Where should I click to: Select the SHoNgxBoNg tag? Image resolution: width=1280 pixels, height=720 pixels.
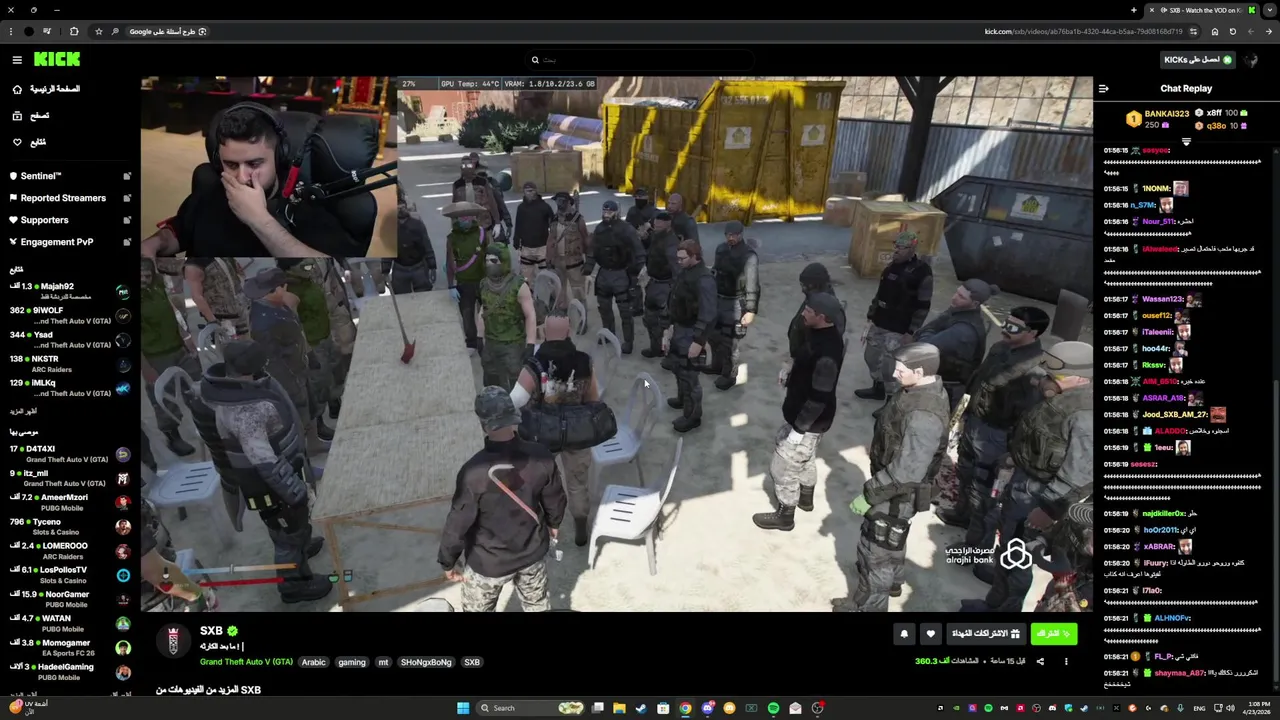[427, 662]
